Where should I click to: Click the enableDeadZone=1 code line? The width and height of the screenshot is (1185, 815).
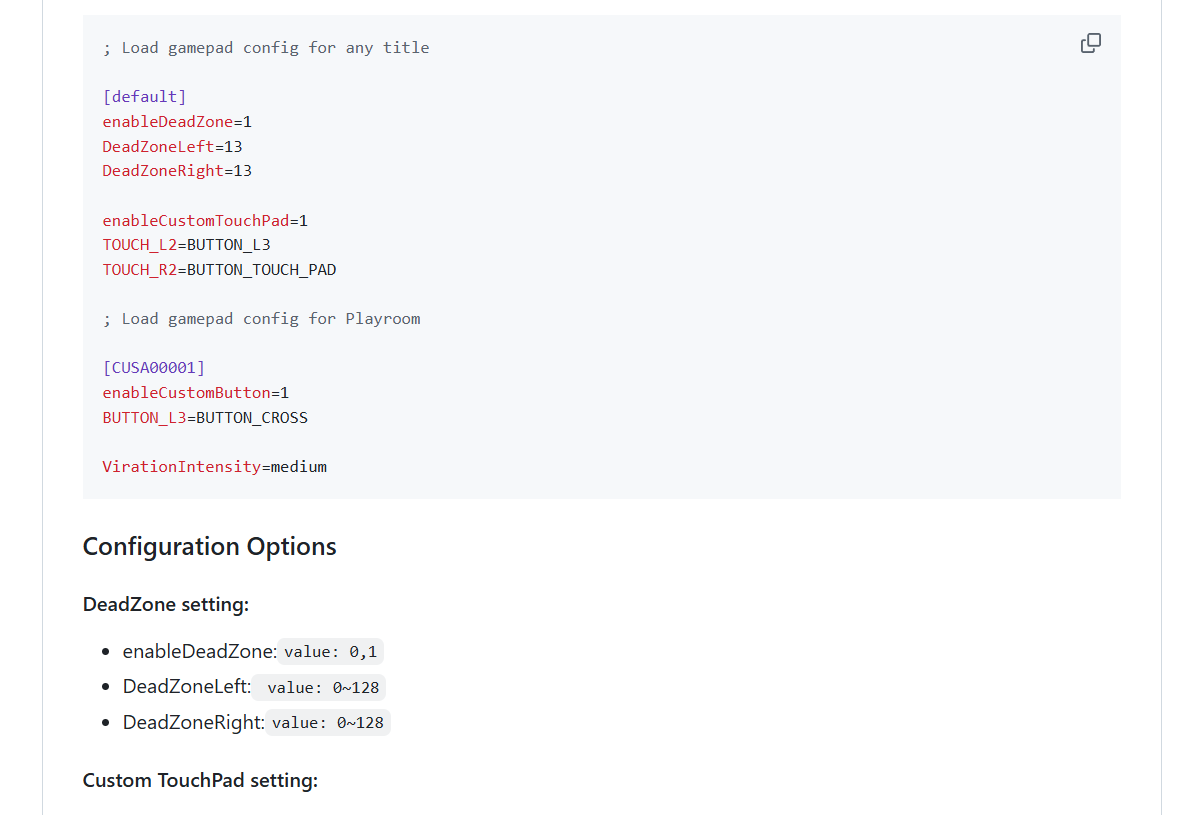pyautogui.click(x=177, y=122)
